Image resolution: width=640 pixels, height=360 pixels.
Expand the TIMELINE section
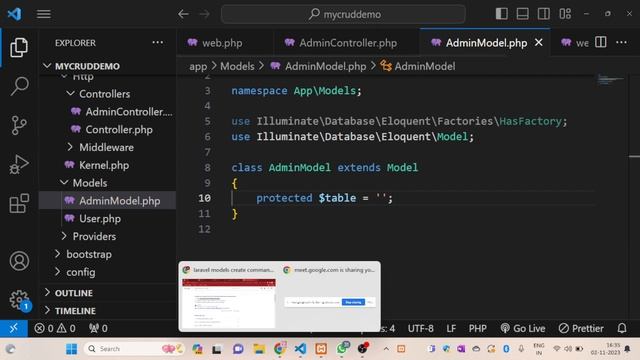[x=107, y=311]
